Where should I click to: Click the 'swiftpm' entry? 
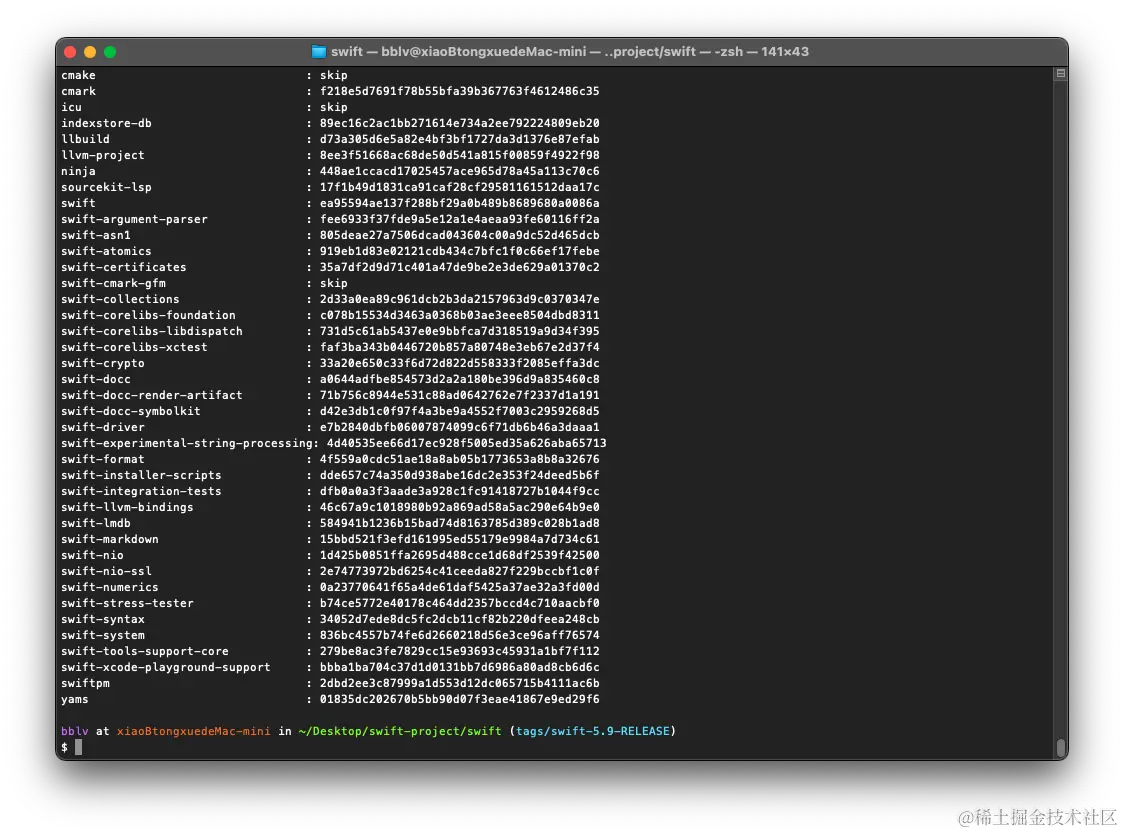point(85,683)
